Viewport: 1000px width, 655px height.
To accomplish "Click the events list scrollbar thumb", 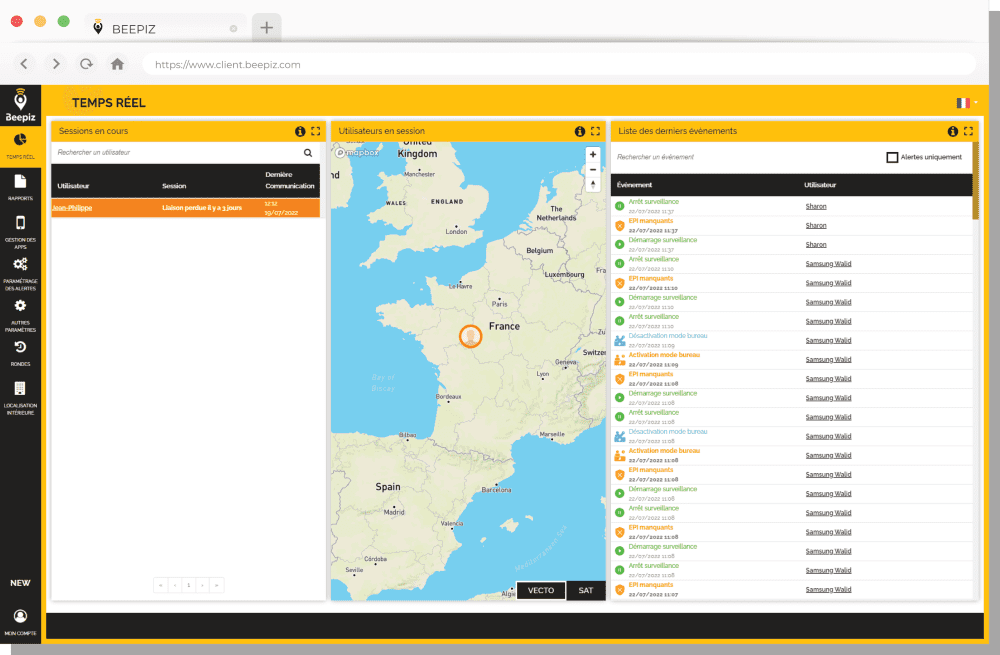I will pyautogui.click(x=976, y=180).
